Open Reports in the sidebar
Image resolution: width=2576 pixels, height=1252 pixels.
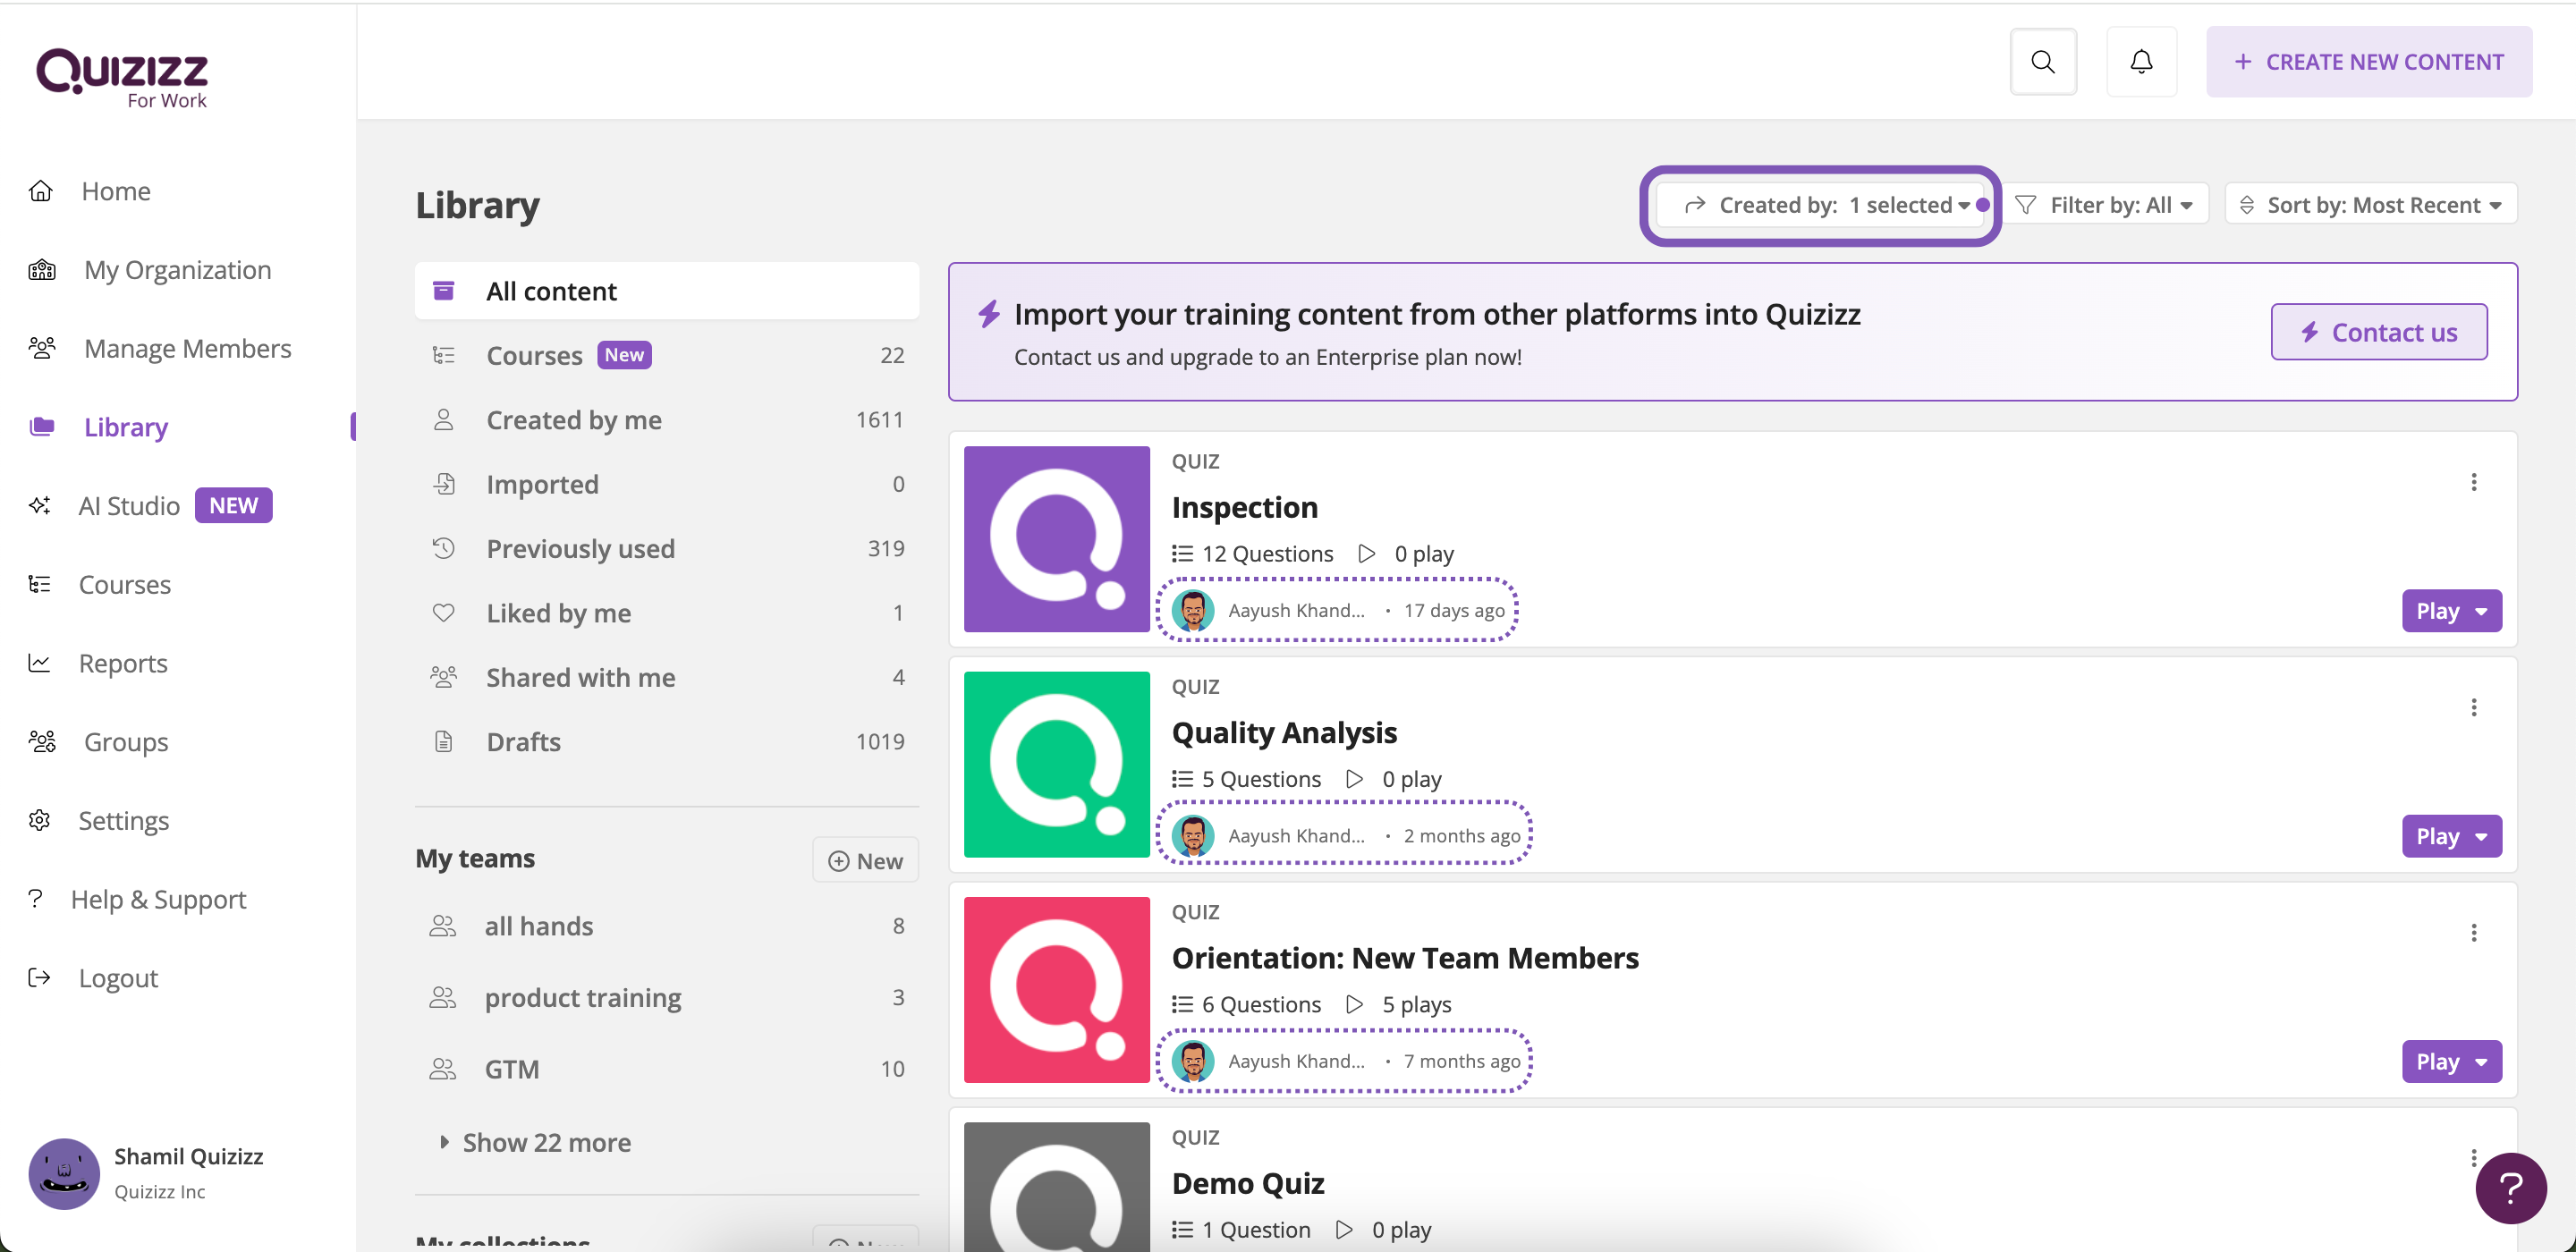98,663
